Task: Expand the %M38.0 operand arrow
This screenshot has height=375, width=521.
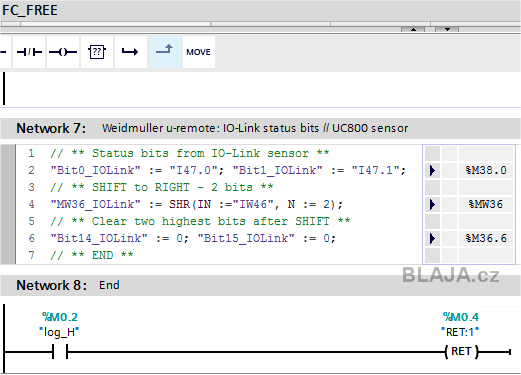Action: [432, 170]
